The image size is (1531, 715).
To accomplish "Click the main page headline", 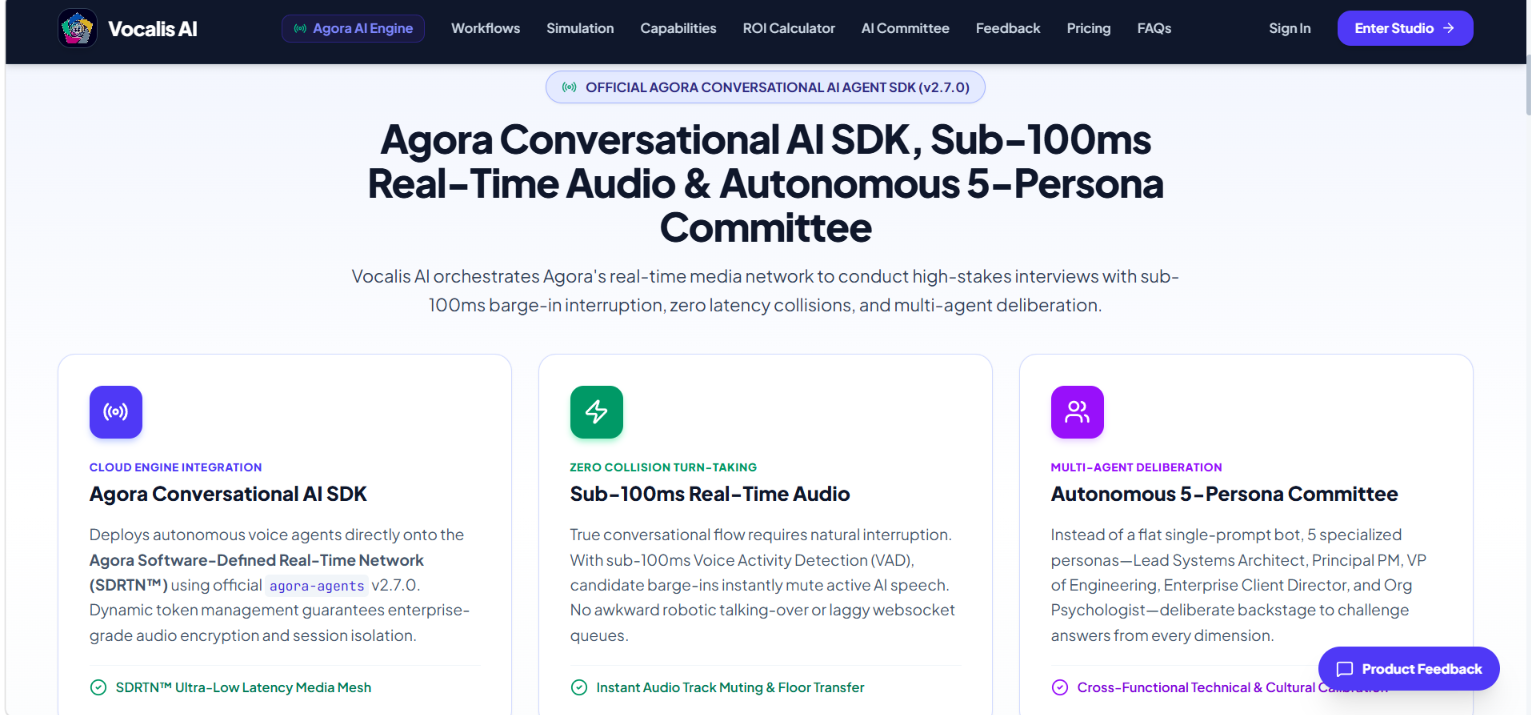I will [x=766, y=184].
